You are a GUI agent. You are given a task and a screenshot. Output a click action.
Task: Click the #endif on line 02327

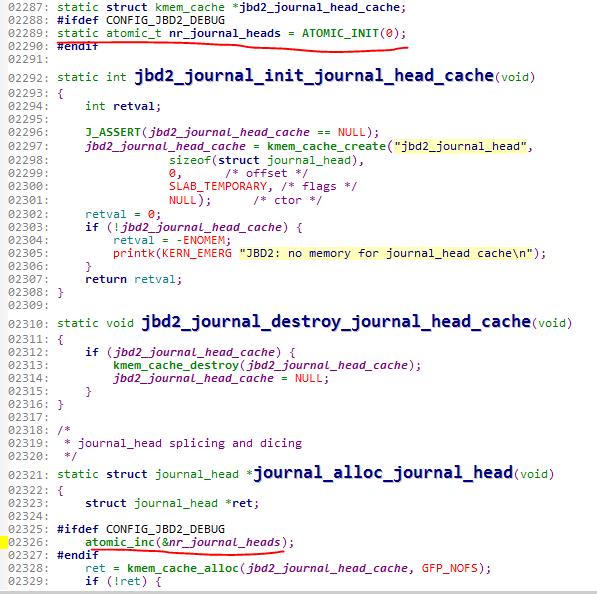point(78,555)
